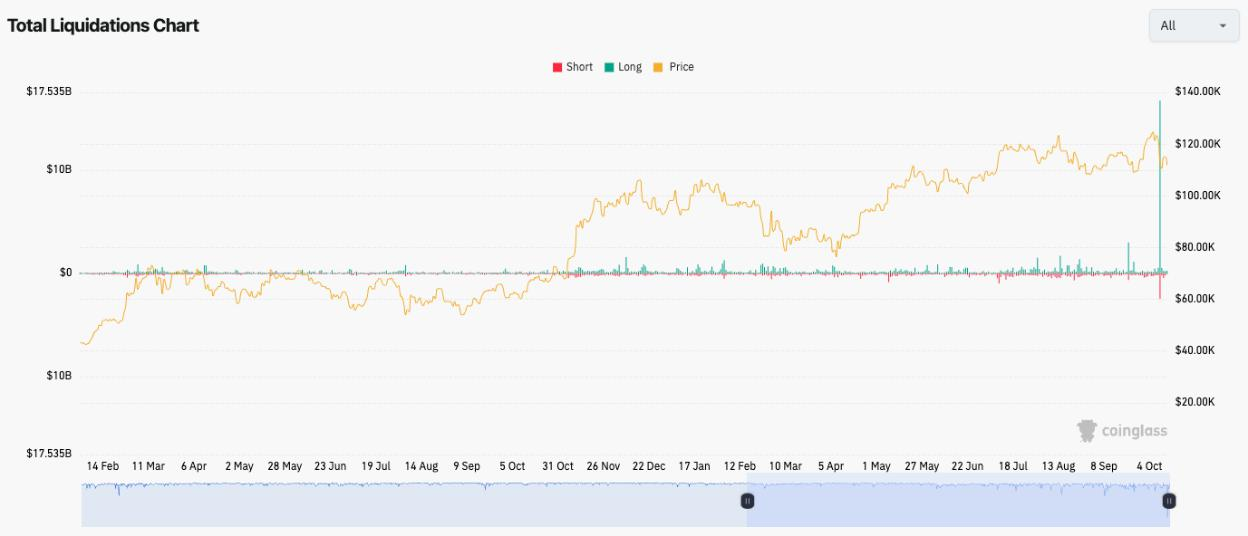Click the selected range in the overview slider
This screenshot has height=536, width=1248.
(x=958, y=500)
